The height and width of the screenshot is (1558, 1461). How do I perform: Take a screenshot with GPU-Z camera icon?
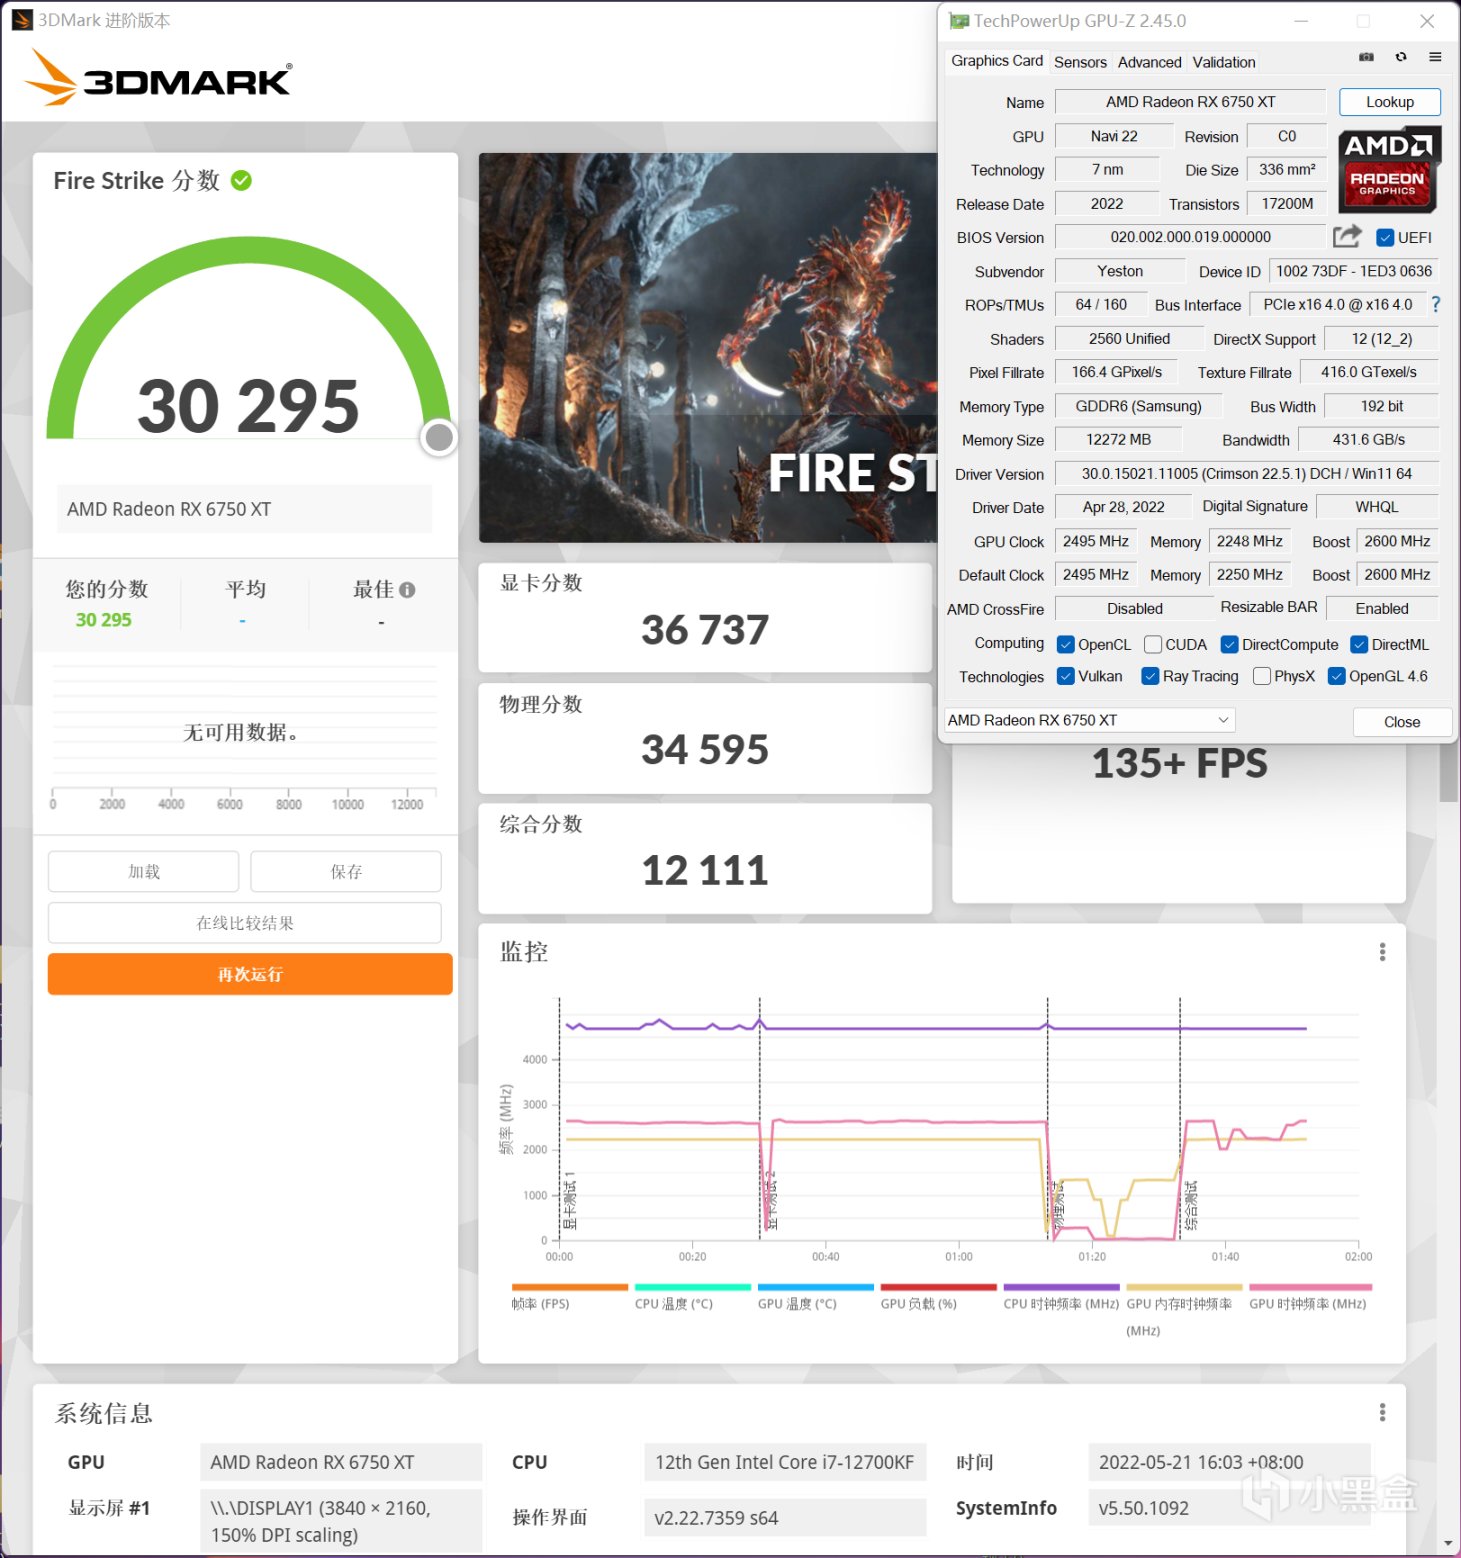[x=1366, y=57]
